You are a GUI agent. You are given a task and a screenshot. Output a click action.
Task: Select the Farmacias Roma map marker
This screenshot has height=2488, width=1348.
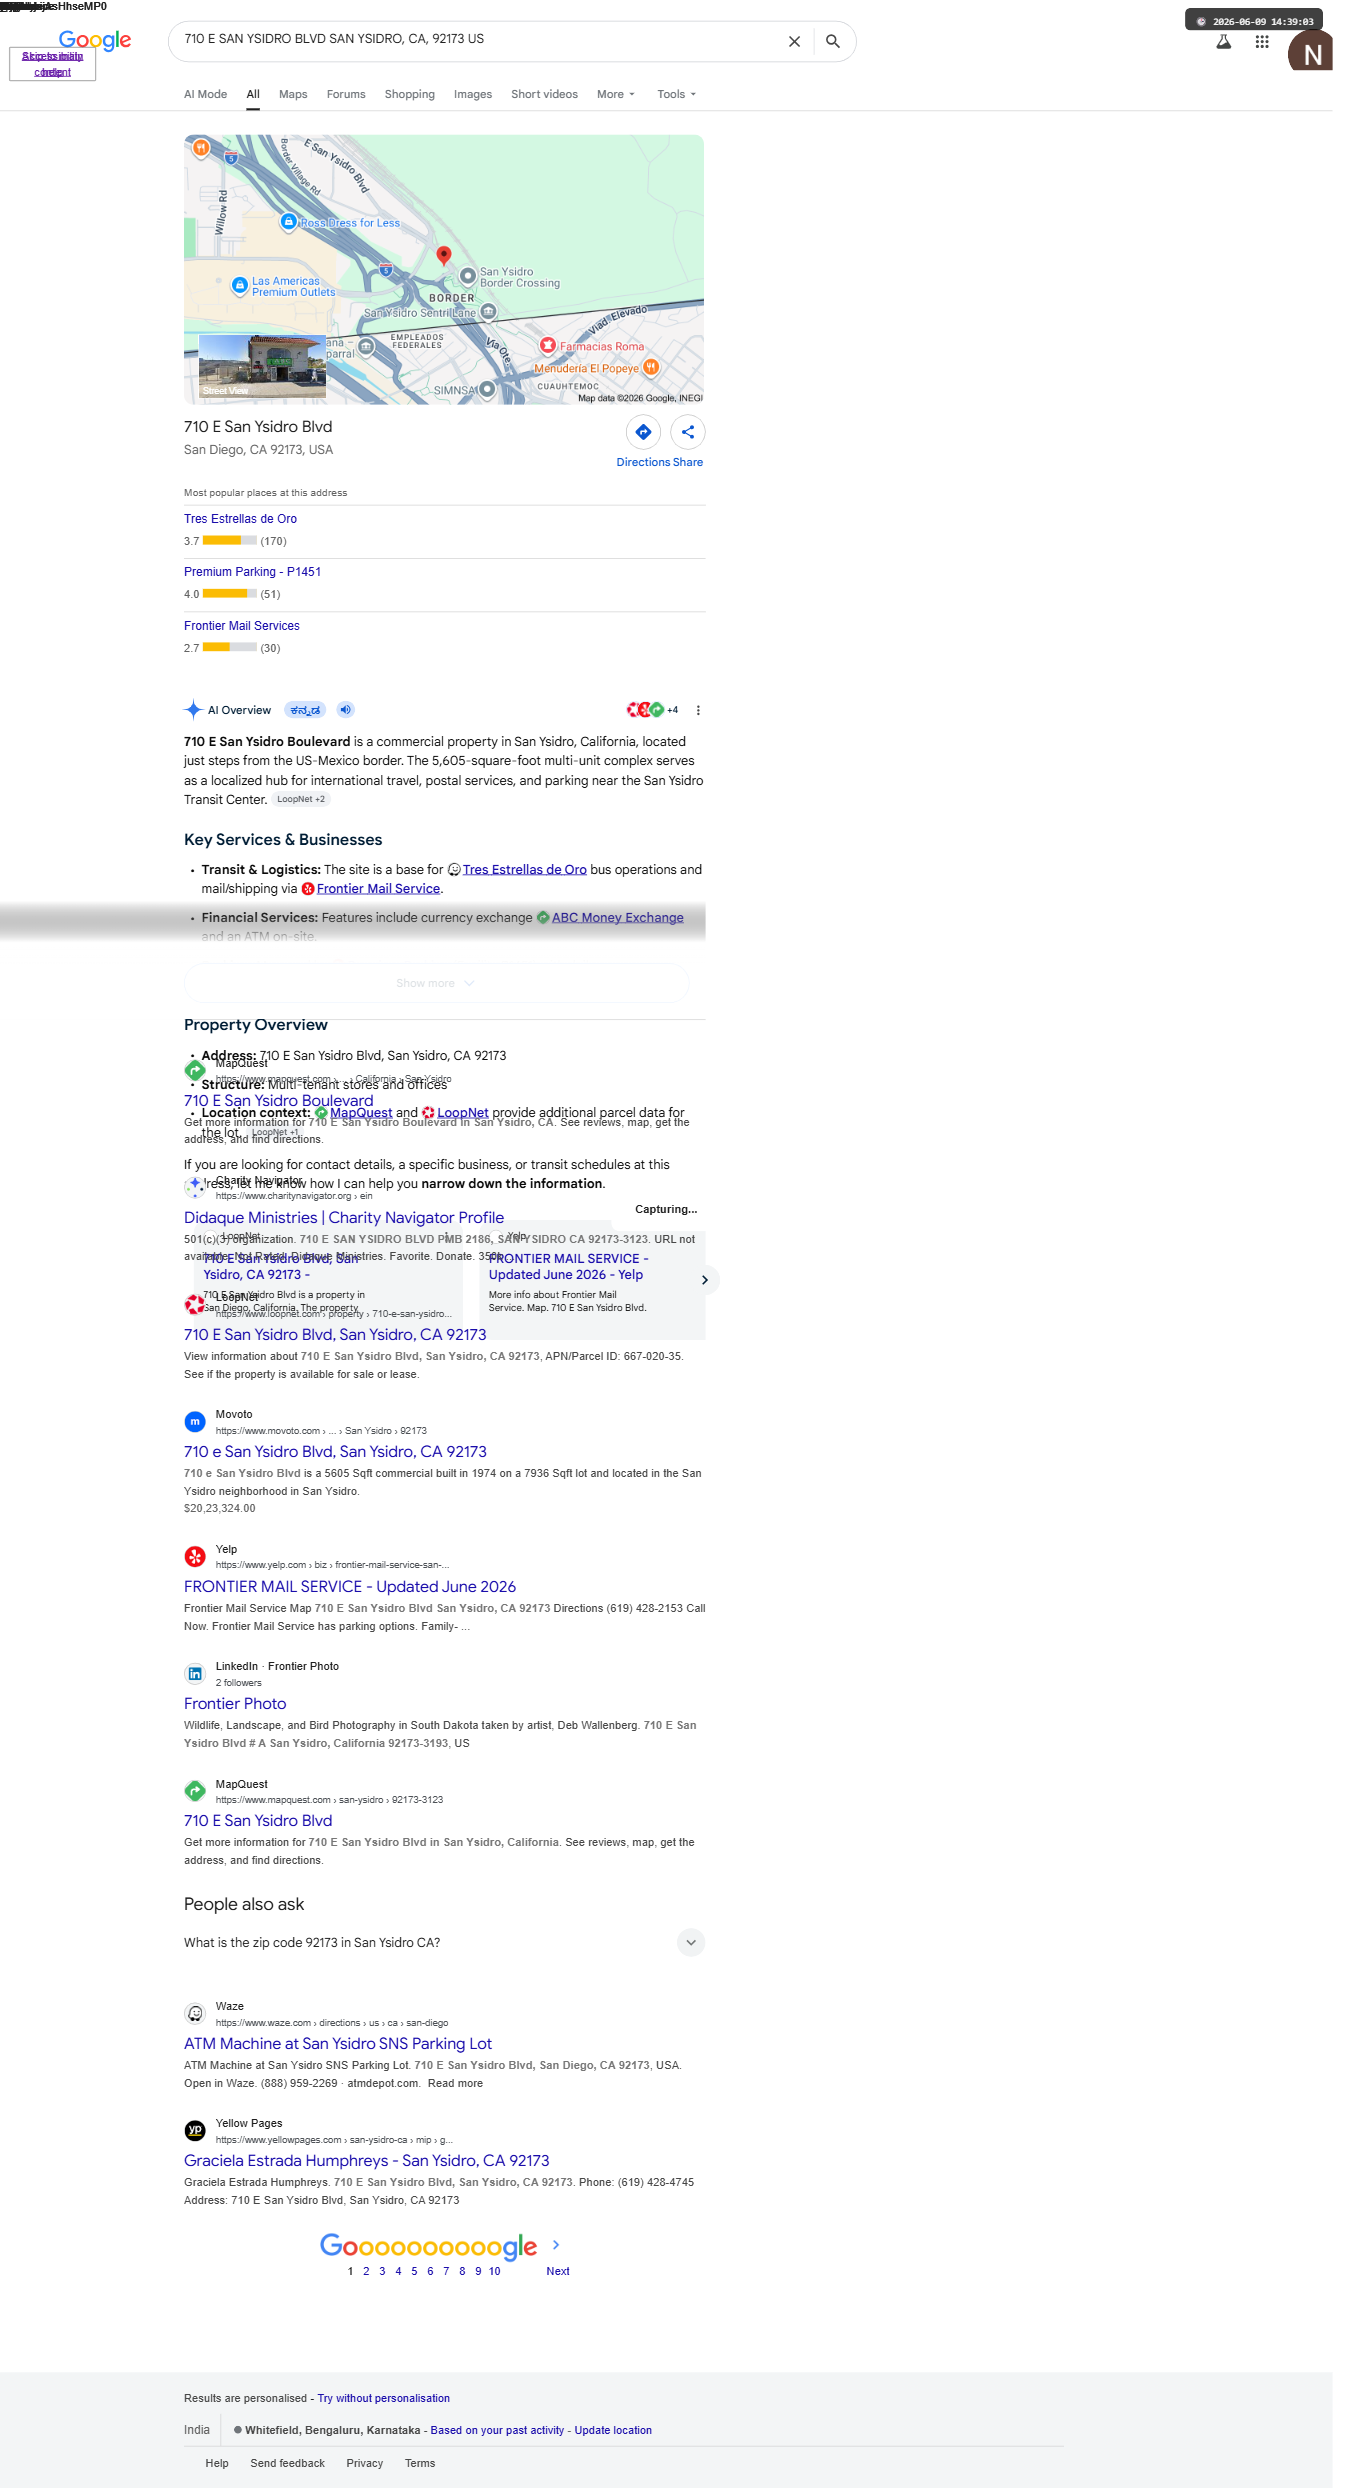pos(548,346)
